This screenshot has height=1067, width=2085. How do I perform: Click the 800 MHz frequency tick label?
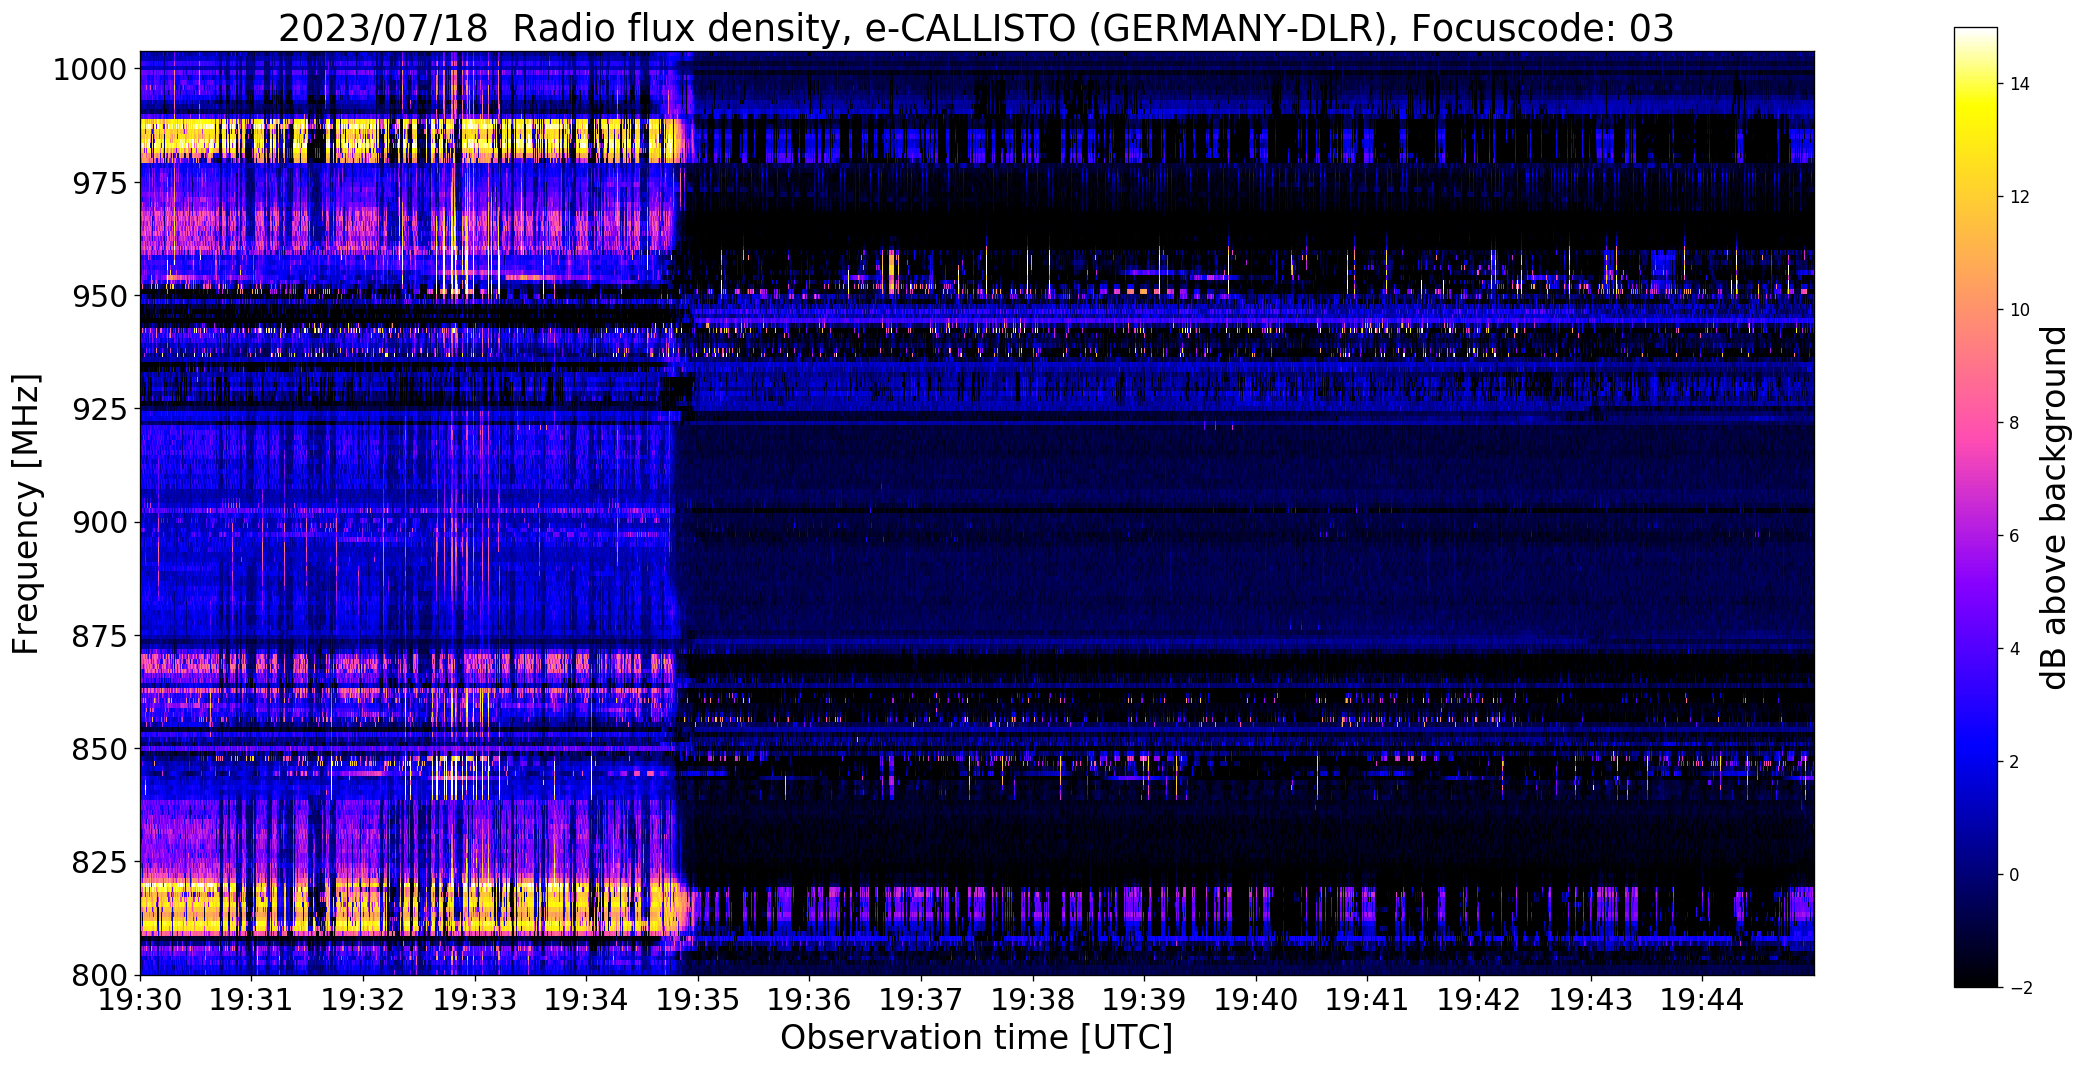pyautogui.click(x=99, y=974)
